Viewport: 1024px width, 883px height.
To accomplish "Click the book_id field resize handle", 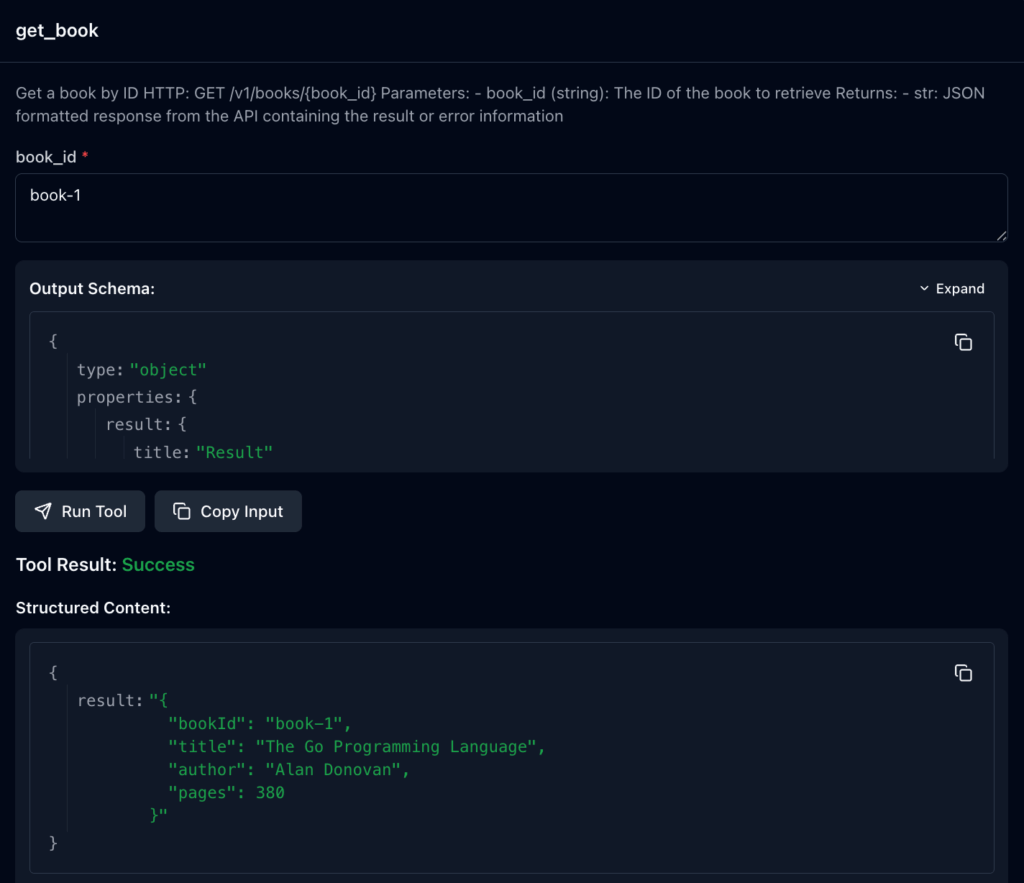I will [x=1001, y=235].
